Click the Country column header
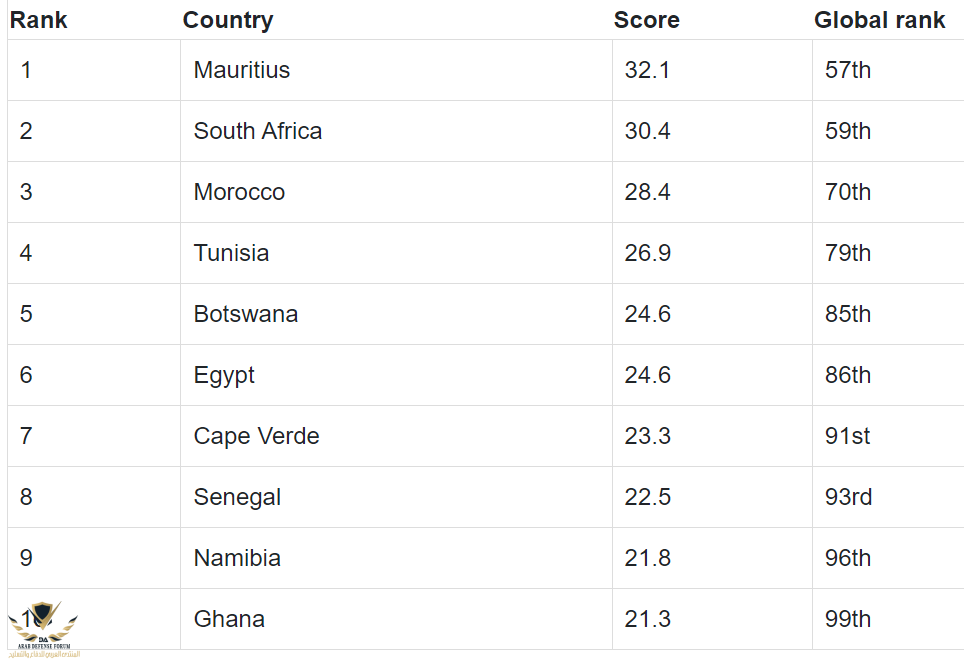 [228, 20]
